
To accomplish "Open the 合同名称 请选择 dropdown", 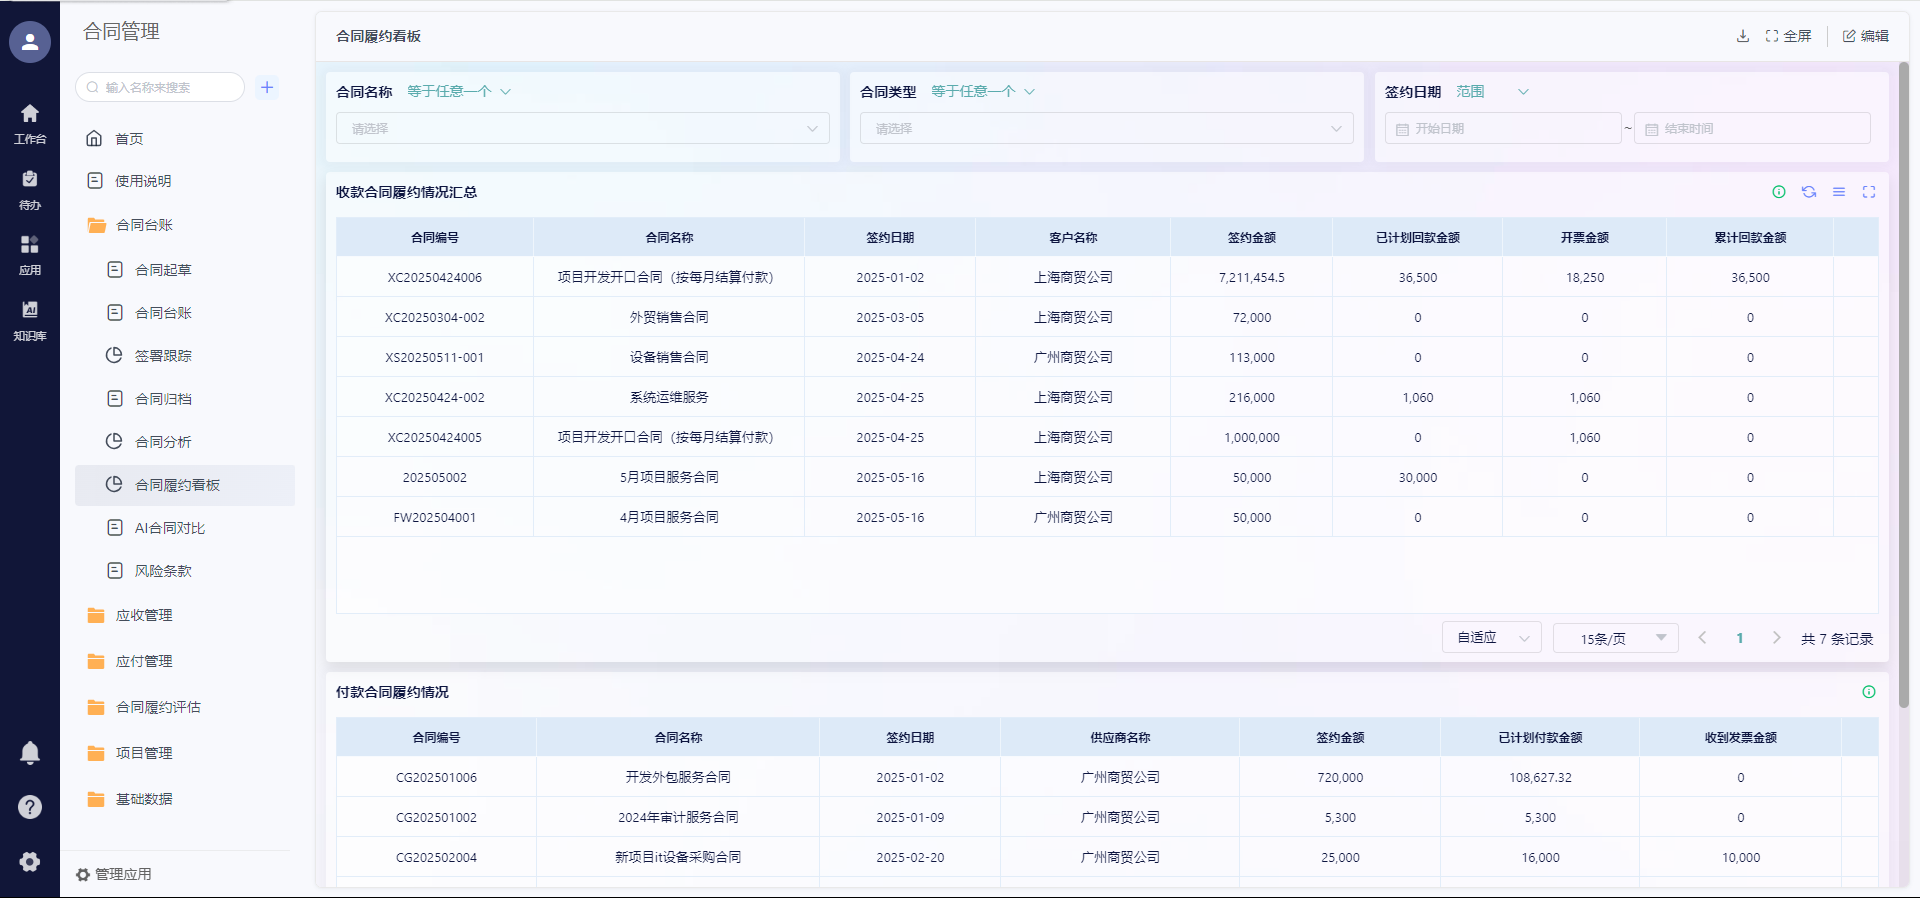I will click(x=583, y=129).
